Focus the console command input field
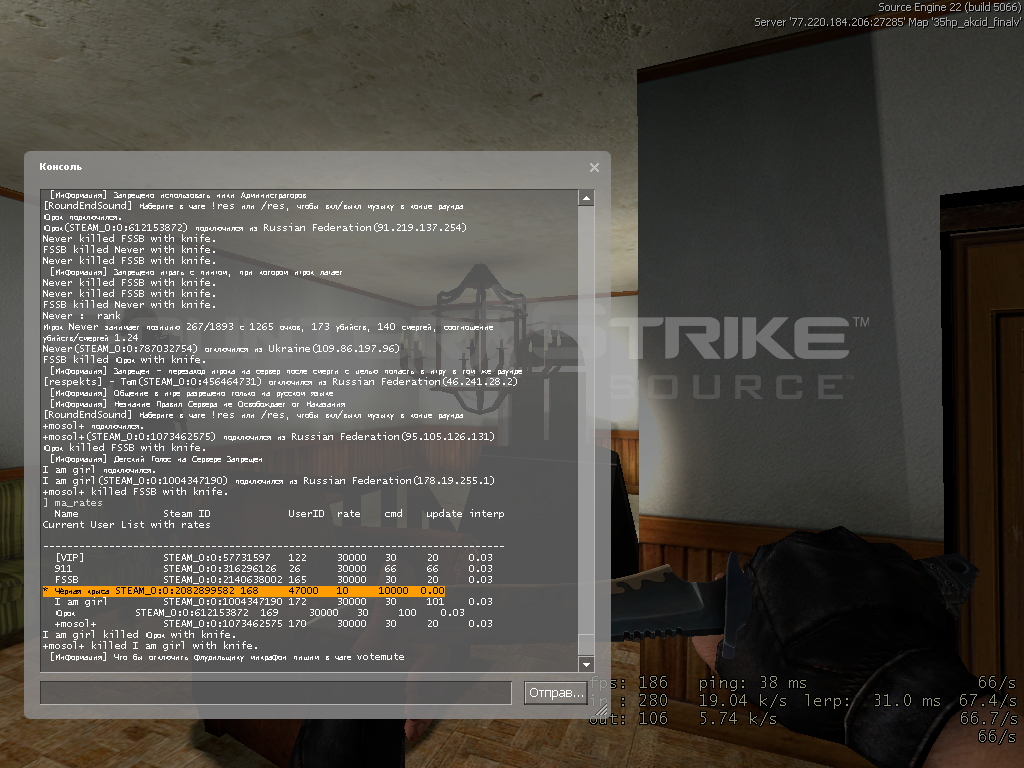Viewport: 1024px width, 768px height. pos(276,693)
